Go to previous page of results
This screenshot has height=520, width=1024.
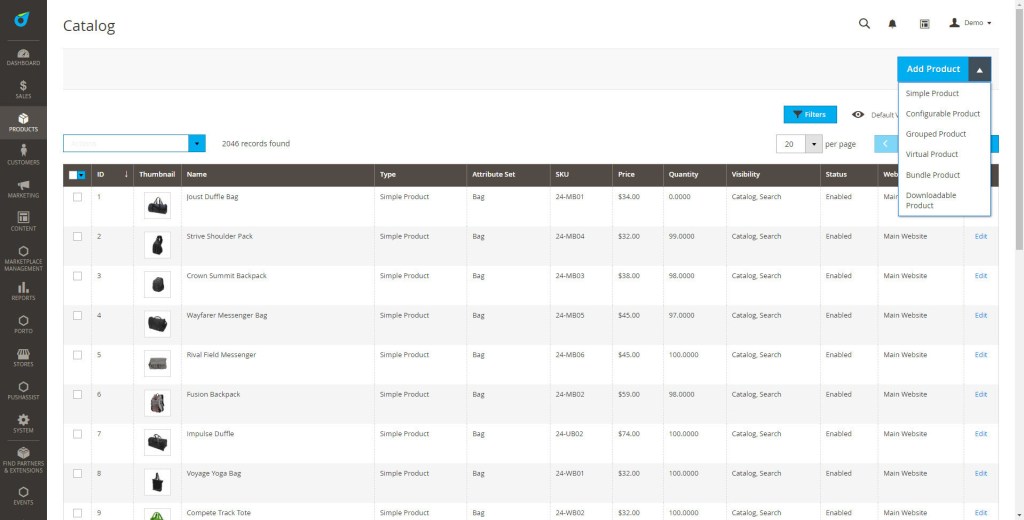pyautogui.click(x=886, y=144)
